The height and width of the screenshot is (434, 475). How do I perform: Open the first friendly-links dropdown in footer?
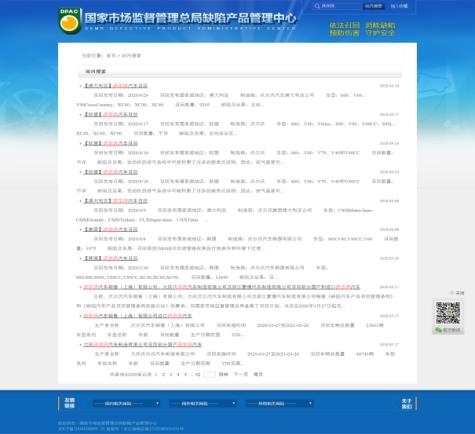click(x=126, y=403)
